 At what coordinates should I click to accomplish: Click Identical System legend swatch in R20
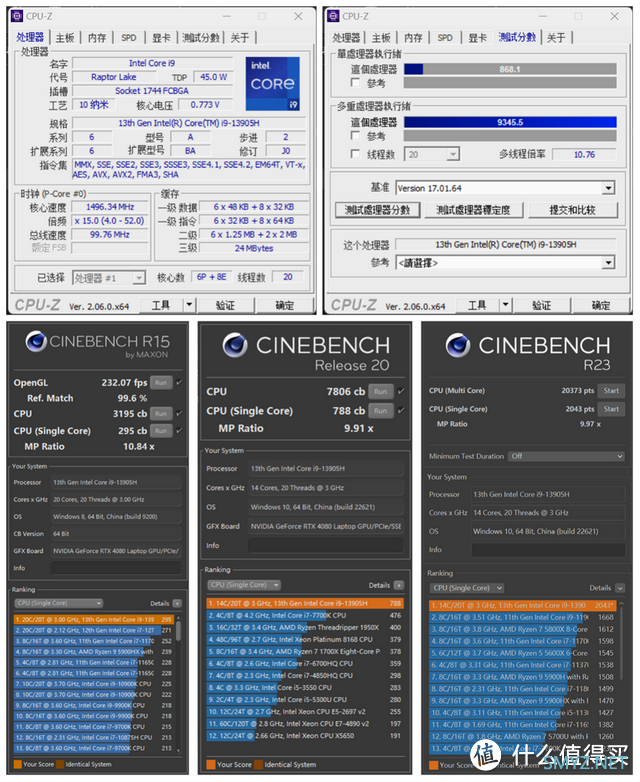click(258, 764)
